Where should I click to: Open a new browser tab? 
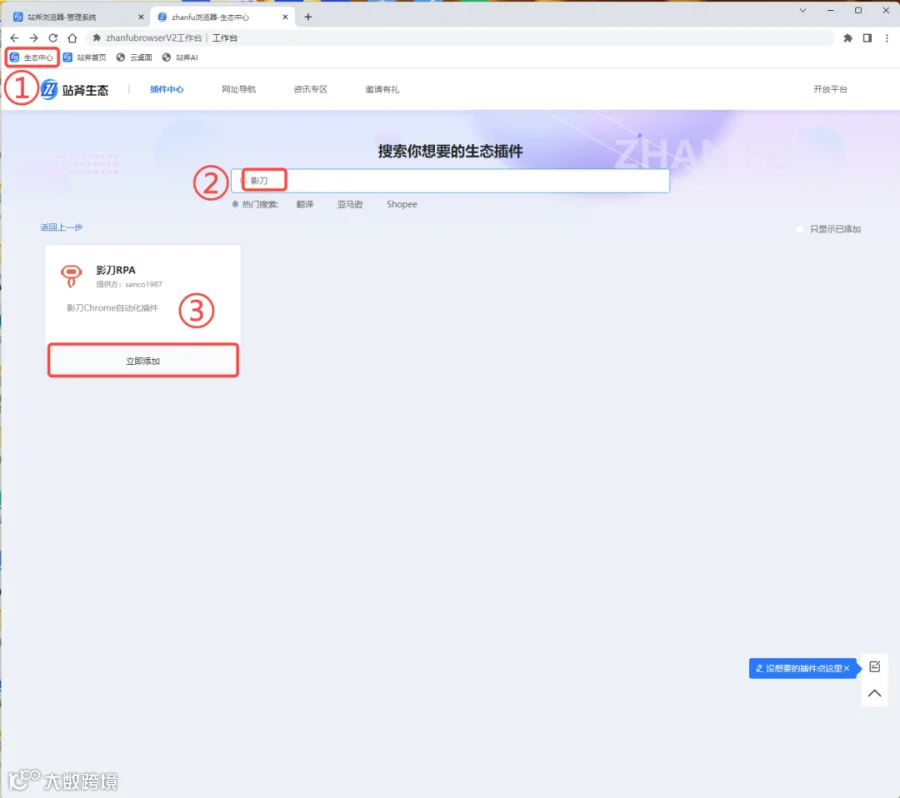(308, 17)
